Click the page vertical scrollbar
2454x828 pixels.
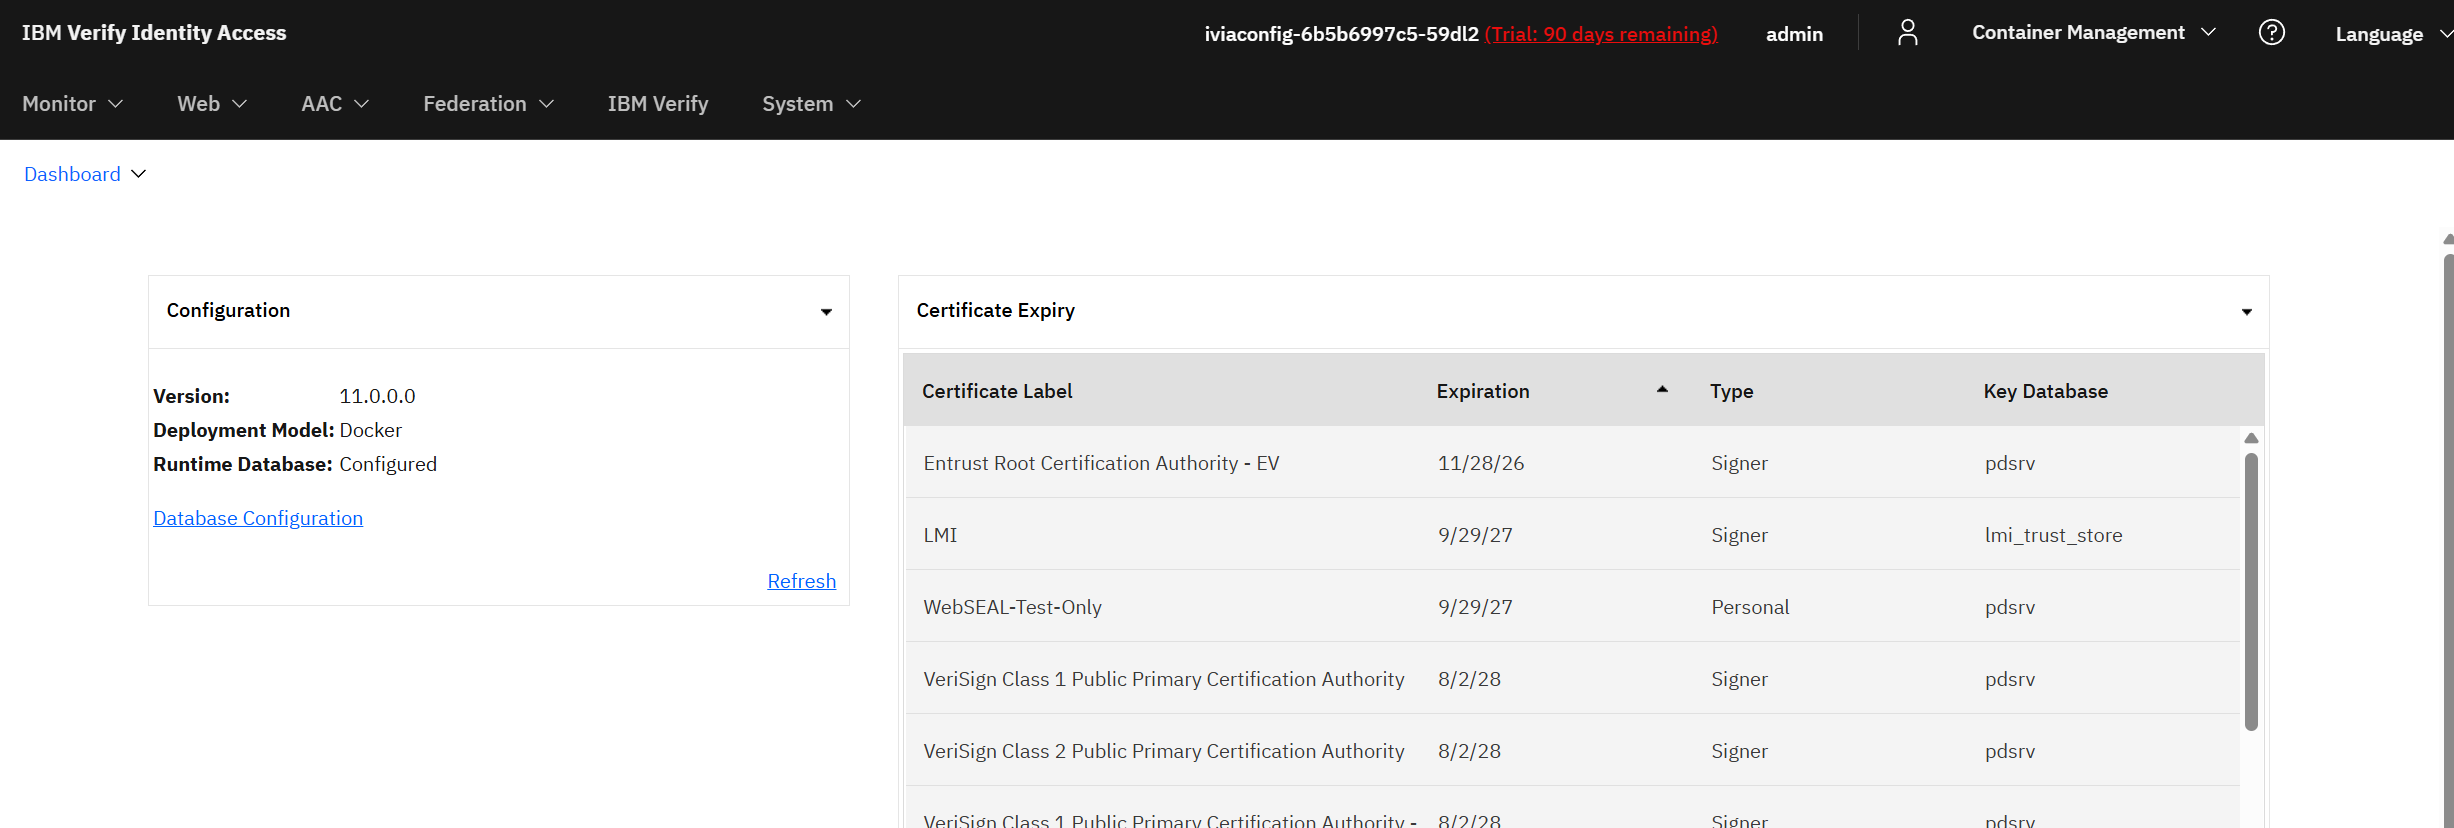[x=2448, y=540]
